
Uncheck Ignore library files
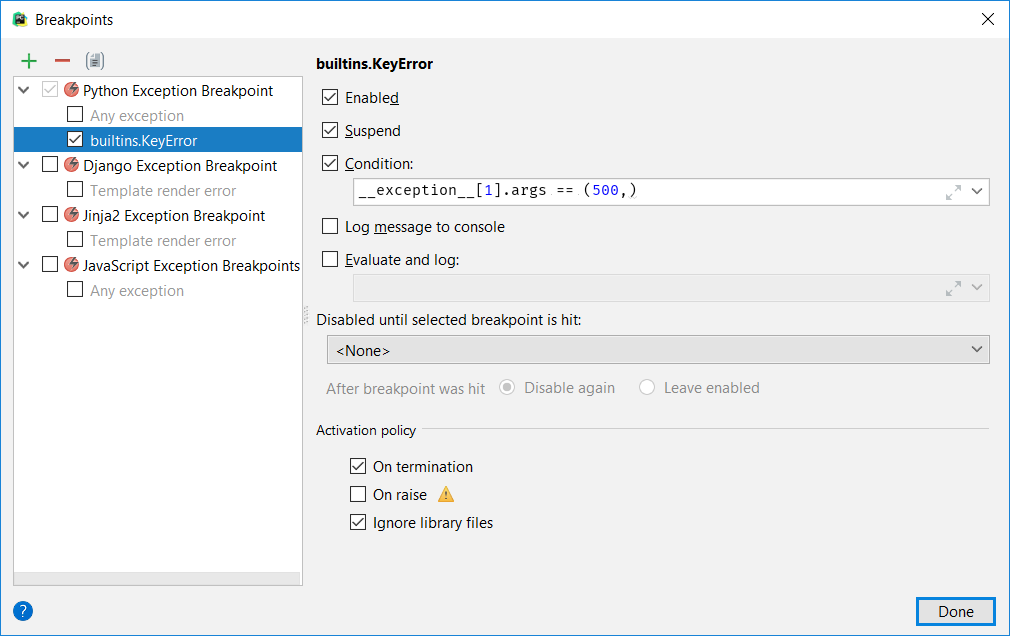(357, 522)
